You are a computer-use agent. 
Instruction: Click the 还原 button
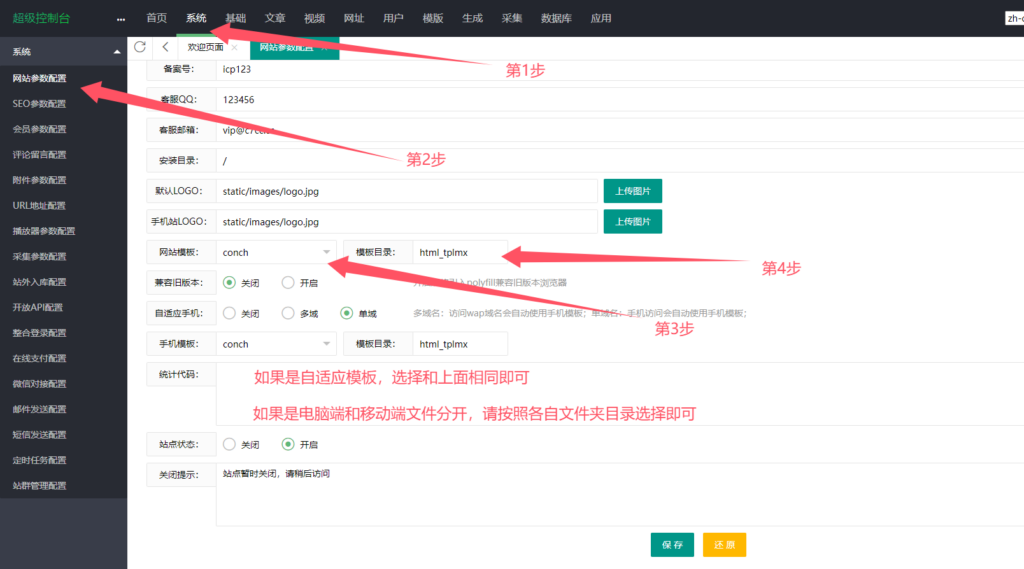724,545
